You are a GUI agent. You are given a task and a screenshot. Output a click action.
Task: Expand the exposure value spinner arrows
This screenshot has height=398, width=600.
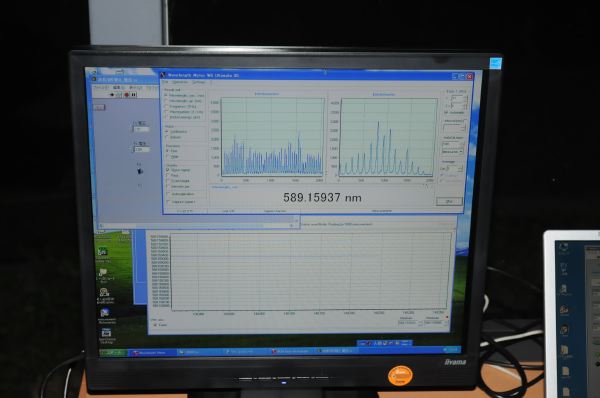(465, 98)
